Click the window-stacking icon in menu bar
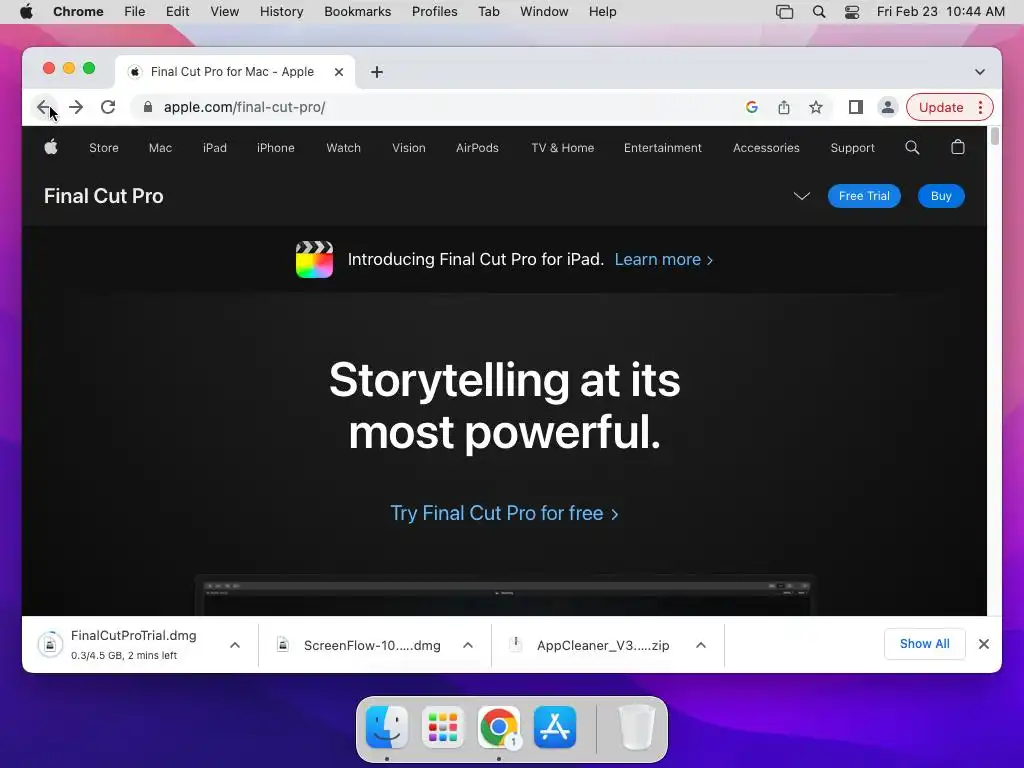This screenshot has height=768, width=1024. 784,12
